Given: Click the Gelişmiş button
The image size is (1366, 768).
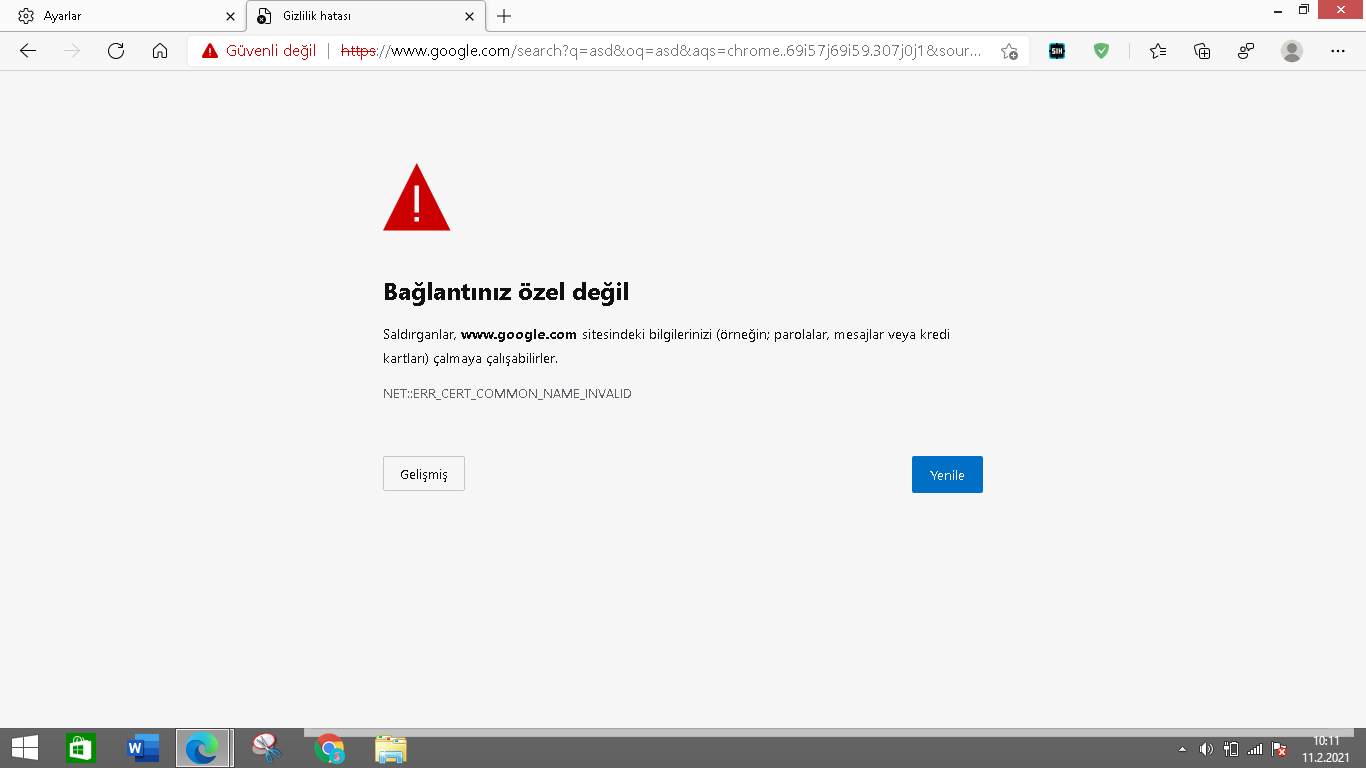Looking at the screenshot, I should pyautogui.click(x=424, y=474).
